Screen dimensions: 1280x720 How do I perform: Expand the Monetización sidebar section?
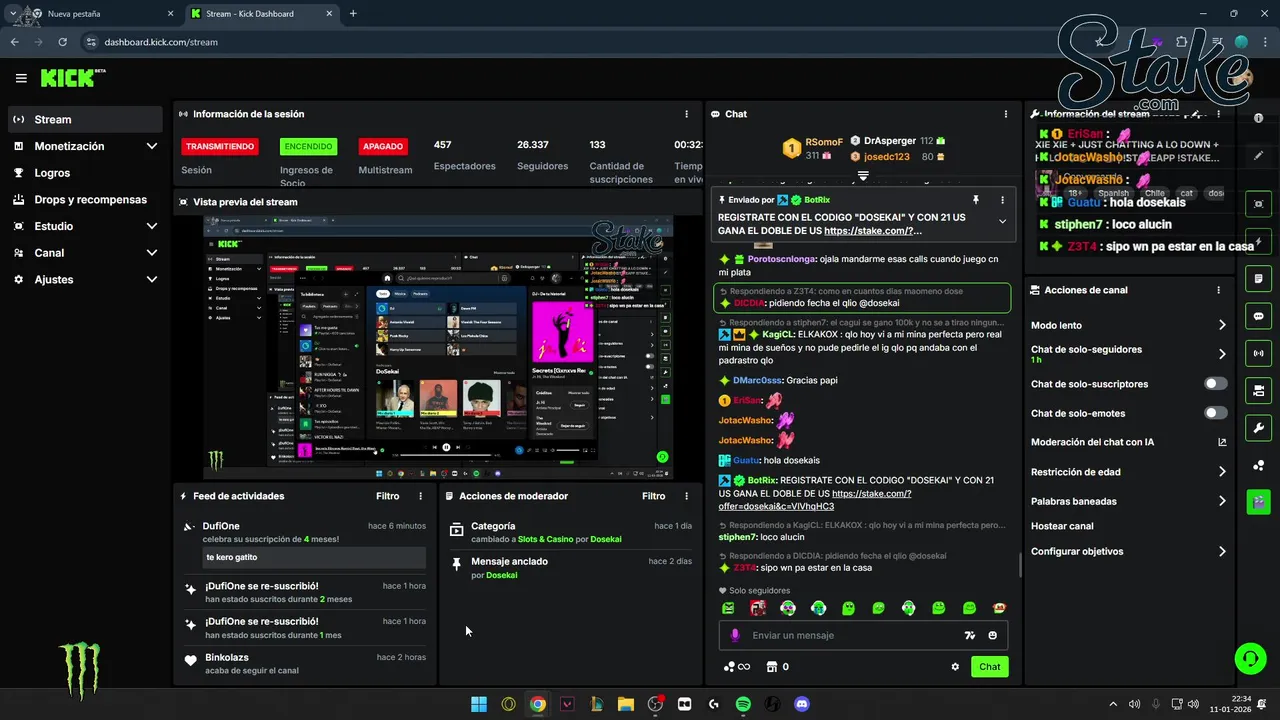pos(86,146)
